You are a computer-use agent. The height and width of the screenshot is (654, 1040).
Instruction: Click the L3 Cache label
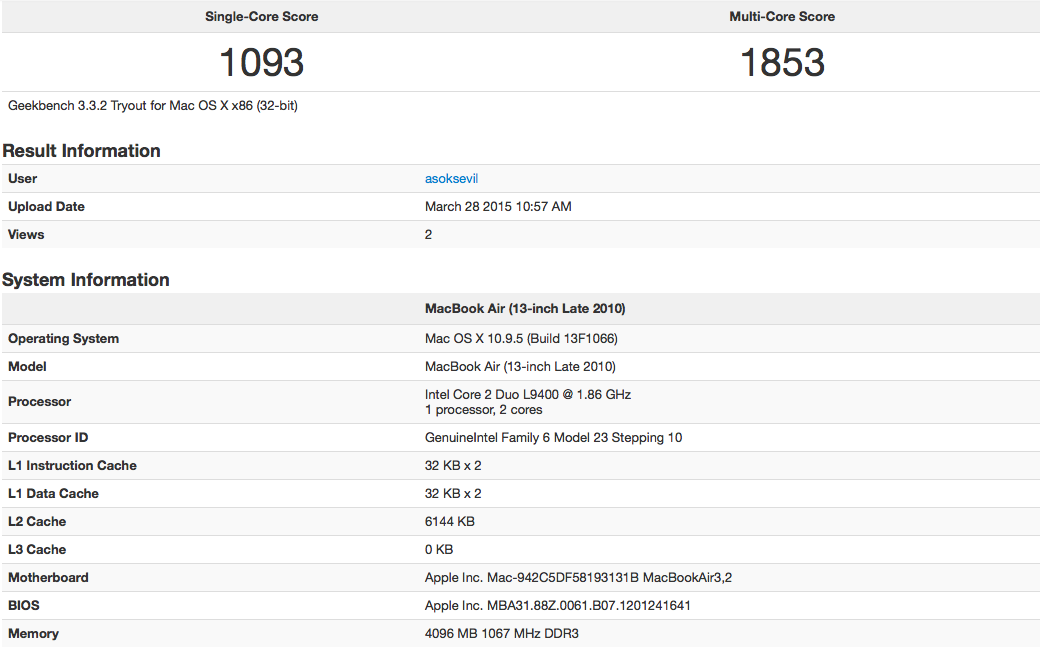(37, 549)
